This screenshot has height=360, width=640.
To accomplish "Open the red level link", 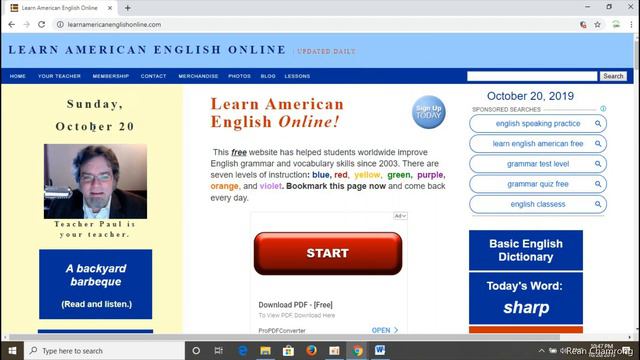I will [341, 175].
